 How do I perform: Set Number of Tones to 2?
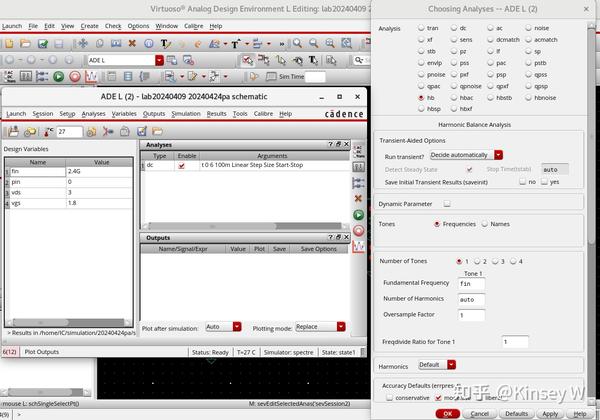(477, 261)
